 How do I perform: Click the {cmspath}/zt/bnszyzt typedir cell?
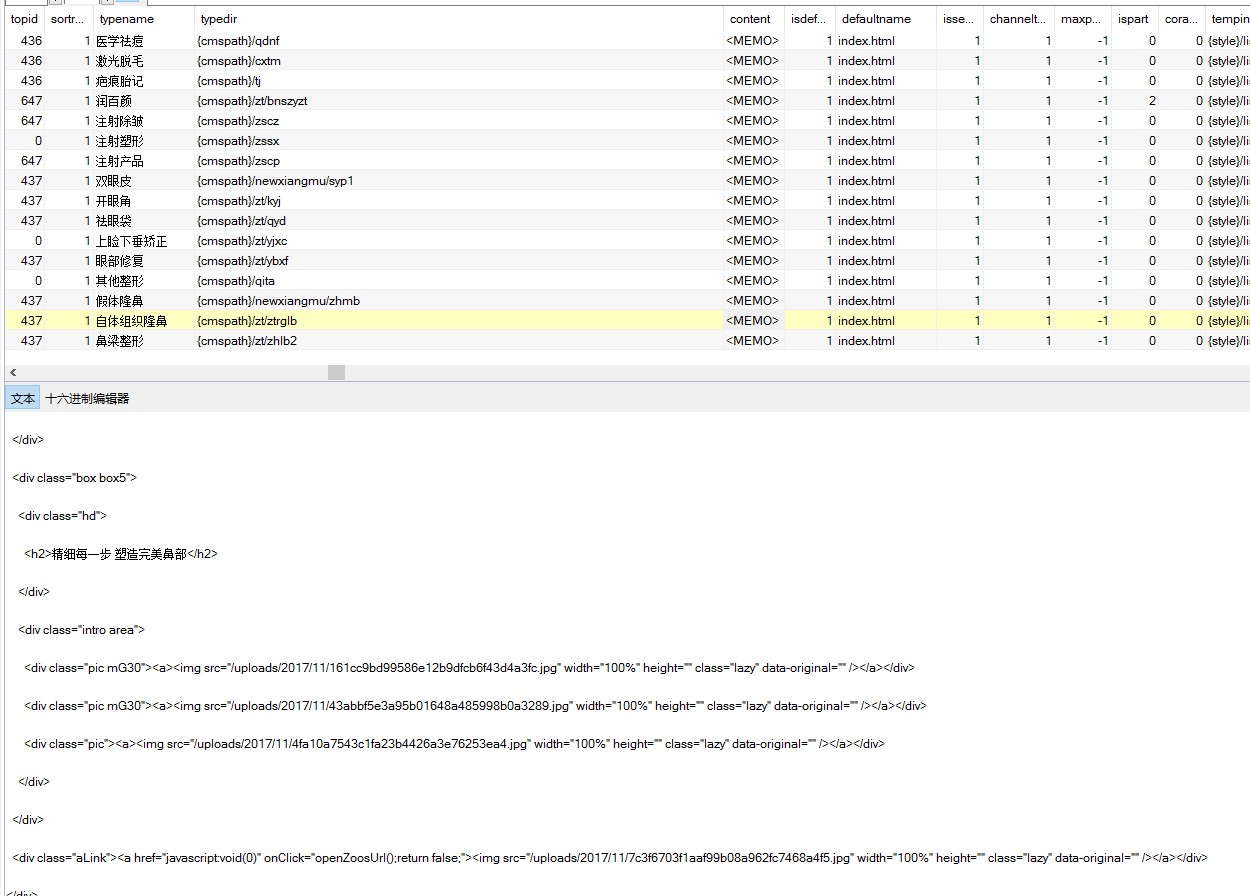click(458, 101)
